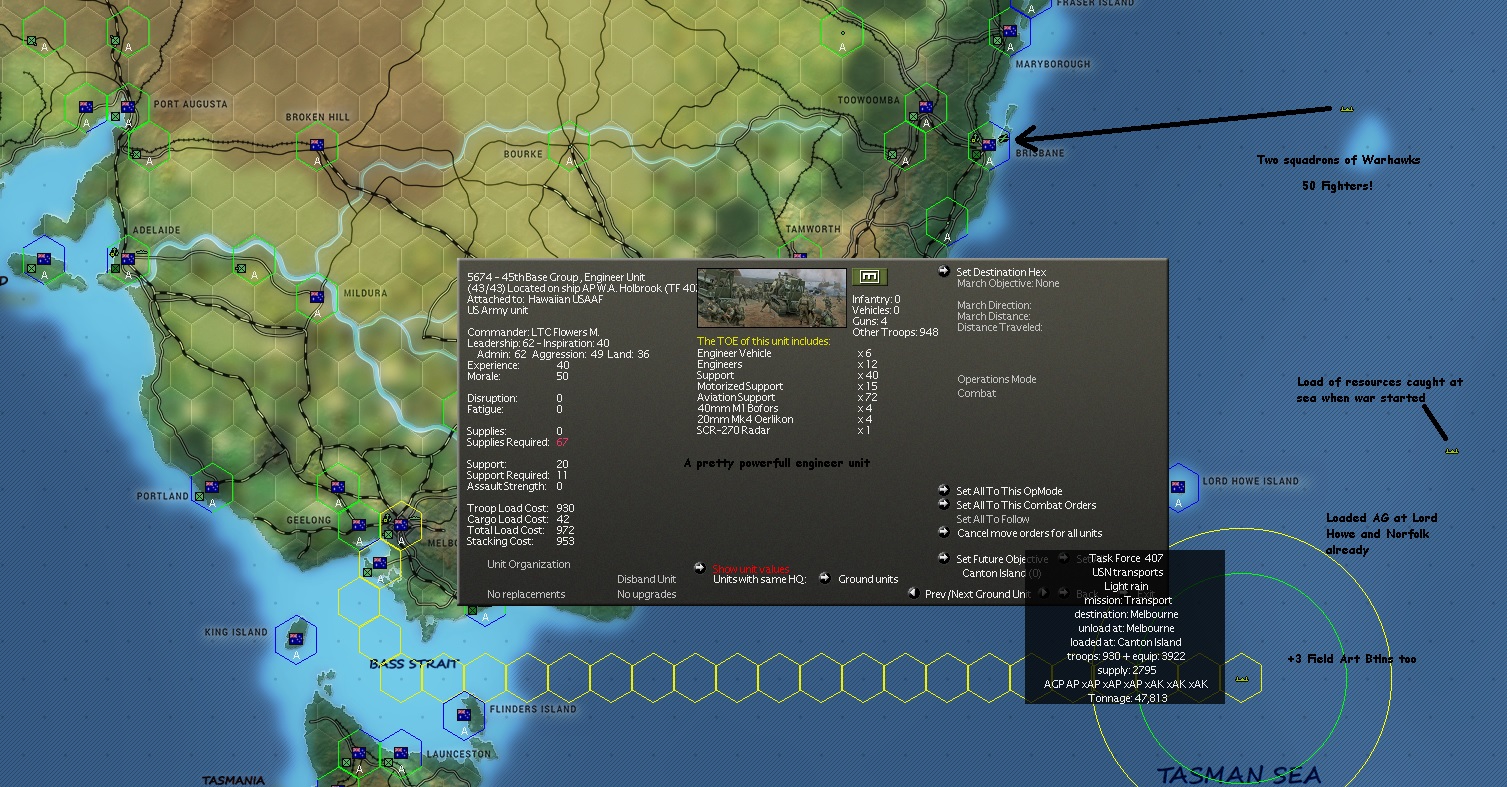Select the Mildura base flag
The image size is (1507, 787).
tap(317, 297)
